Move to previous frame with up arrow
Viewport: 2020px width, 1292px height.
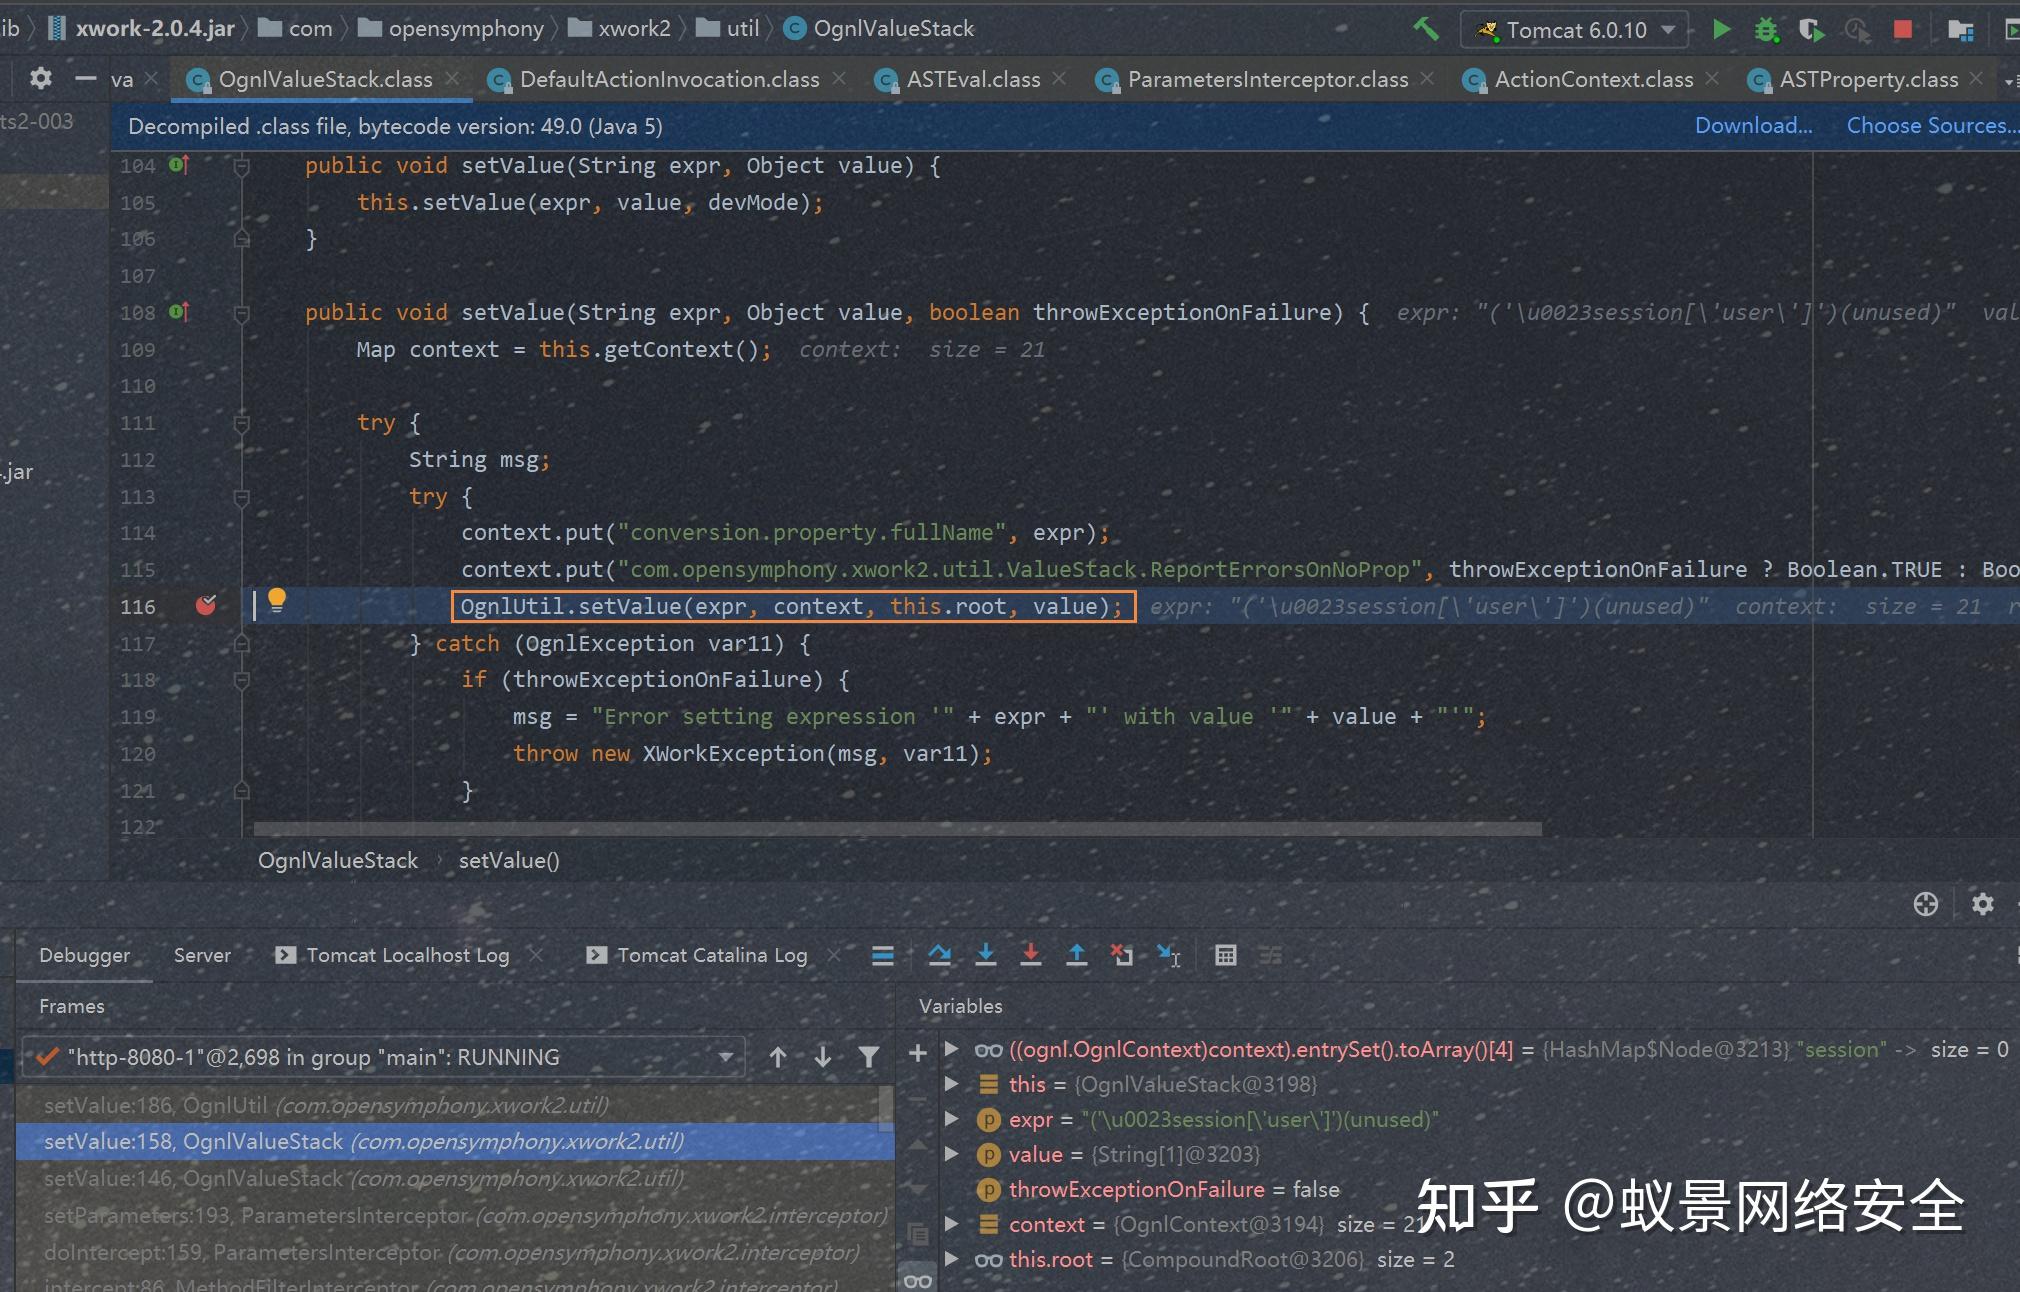[x=778, y=1057]
